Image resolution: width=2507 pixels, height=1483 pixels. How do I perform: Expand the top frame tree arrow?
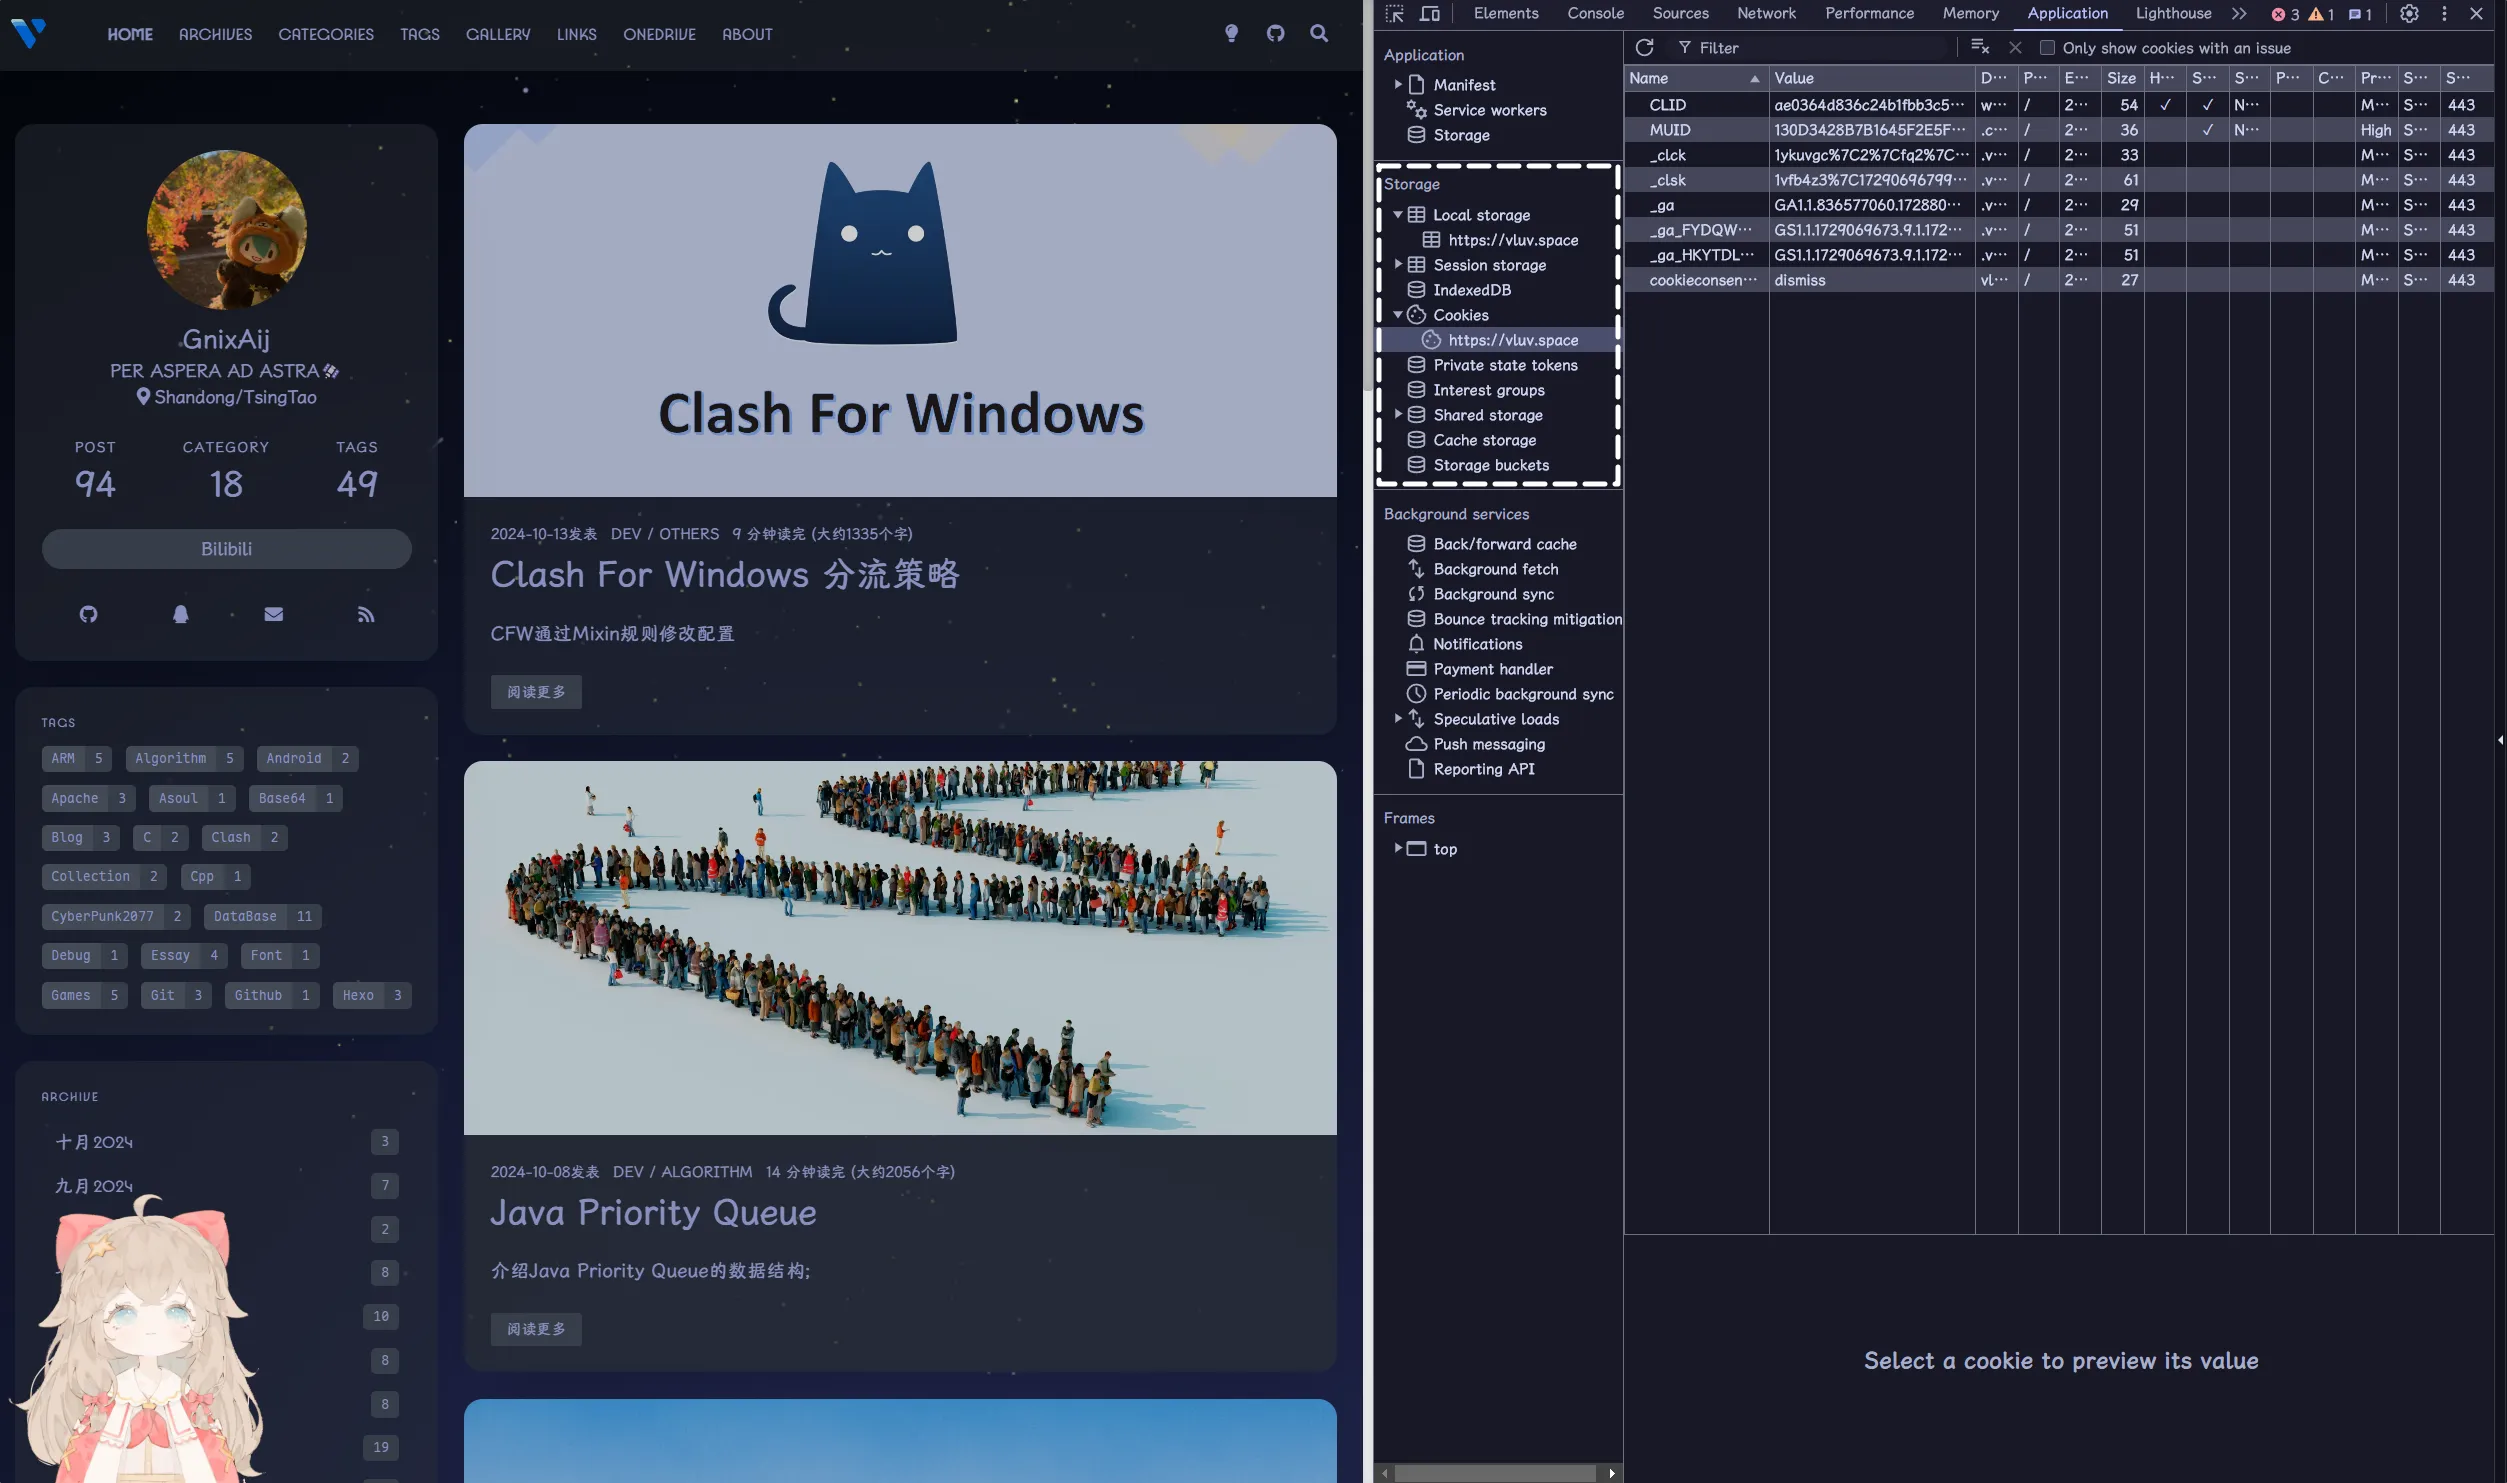(x=1397, y=848)
